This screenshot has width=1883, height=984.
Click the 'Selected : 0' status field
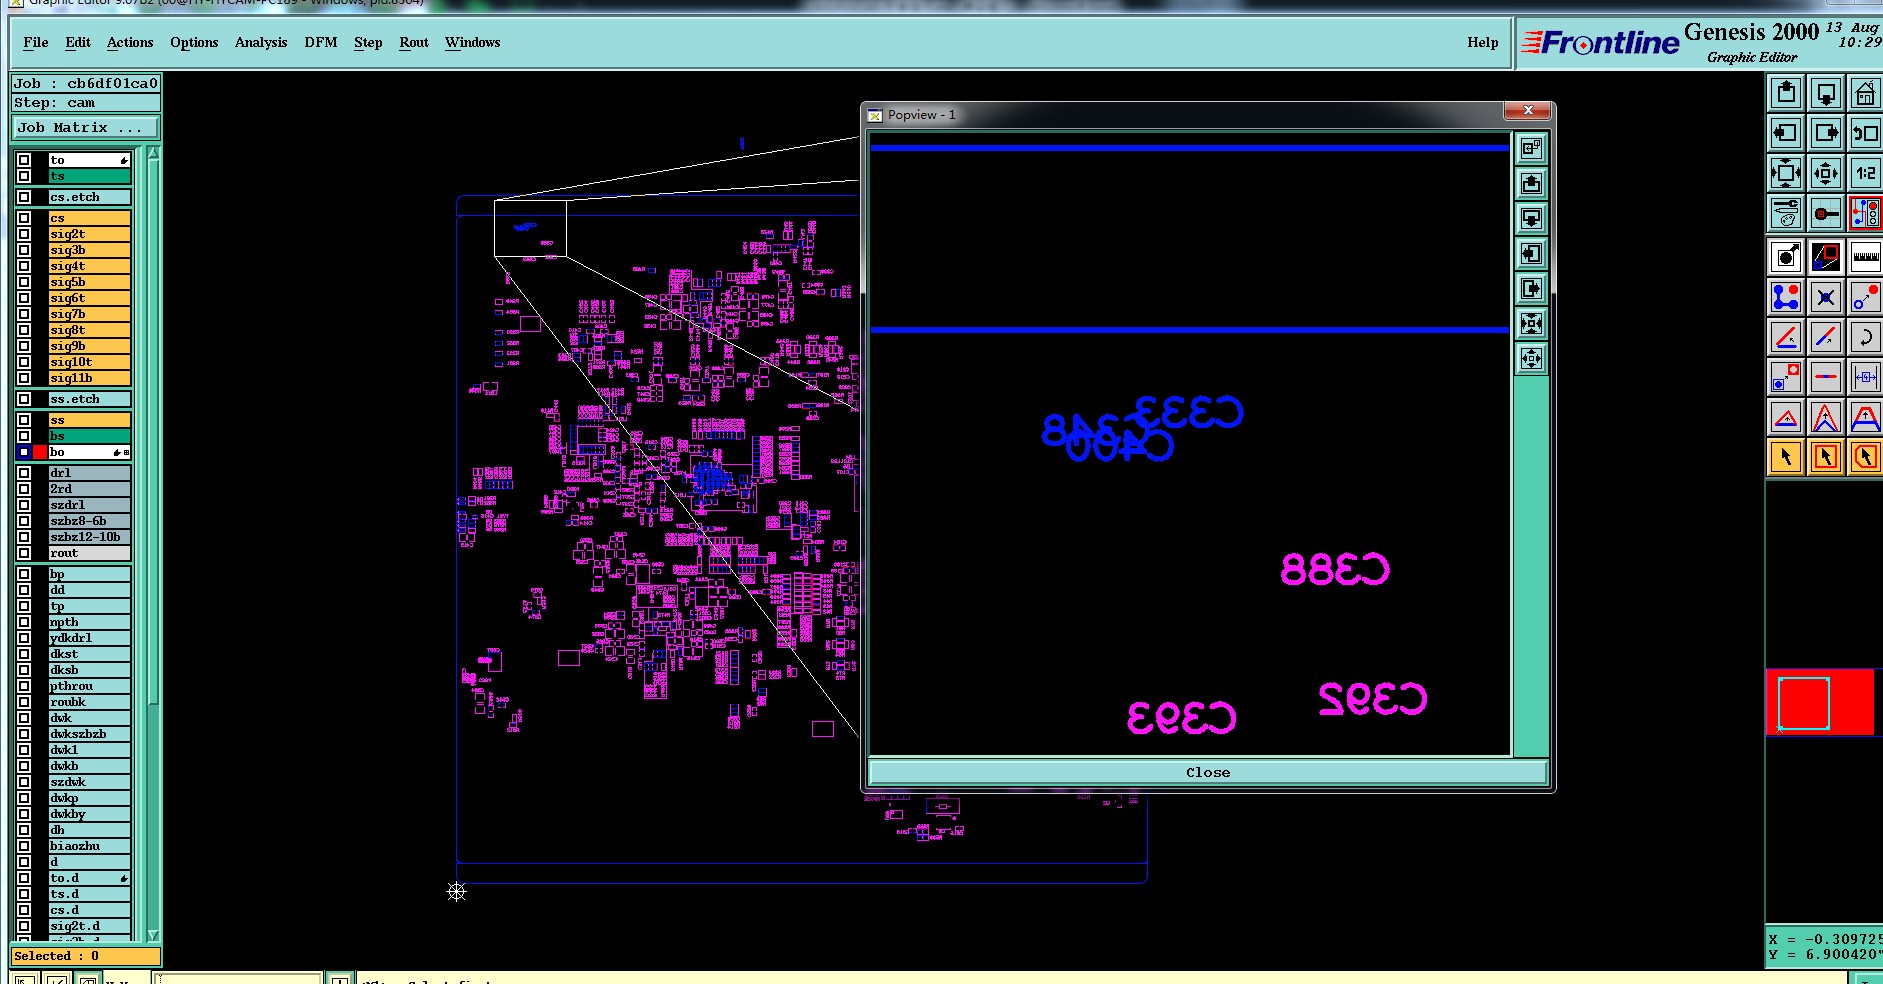click(x=85, y=956)
